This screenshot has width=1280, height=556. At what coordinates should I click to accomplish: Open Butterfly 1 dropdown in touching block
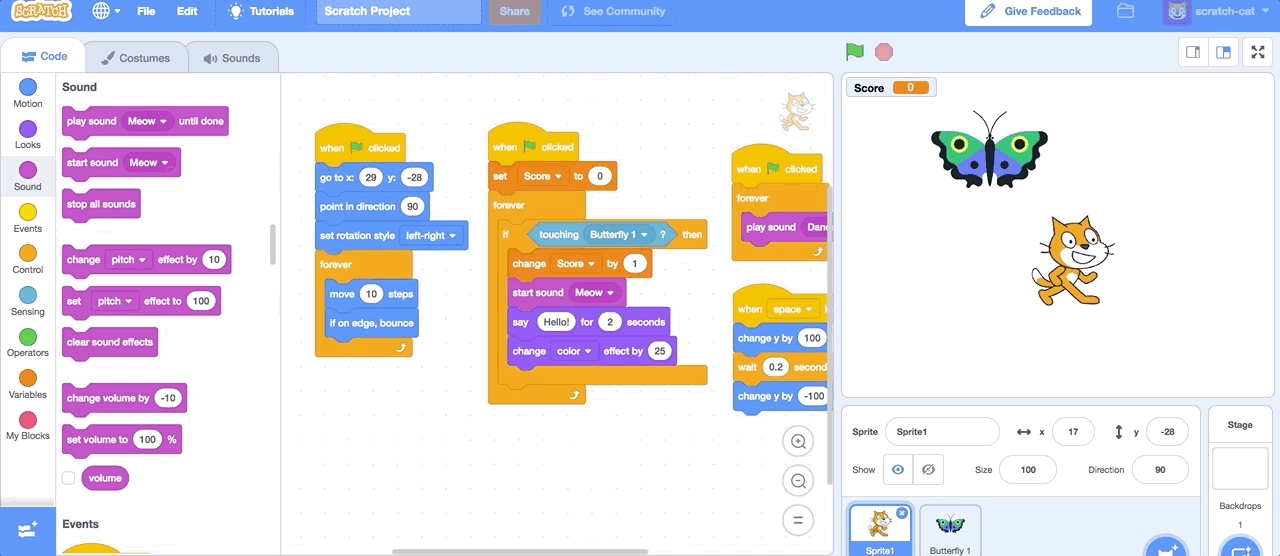618,235
